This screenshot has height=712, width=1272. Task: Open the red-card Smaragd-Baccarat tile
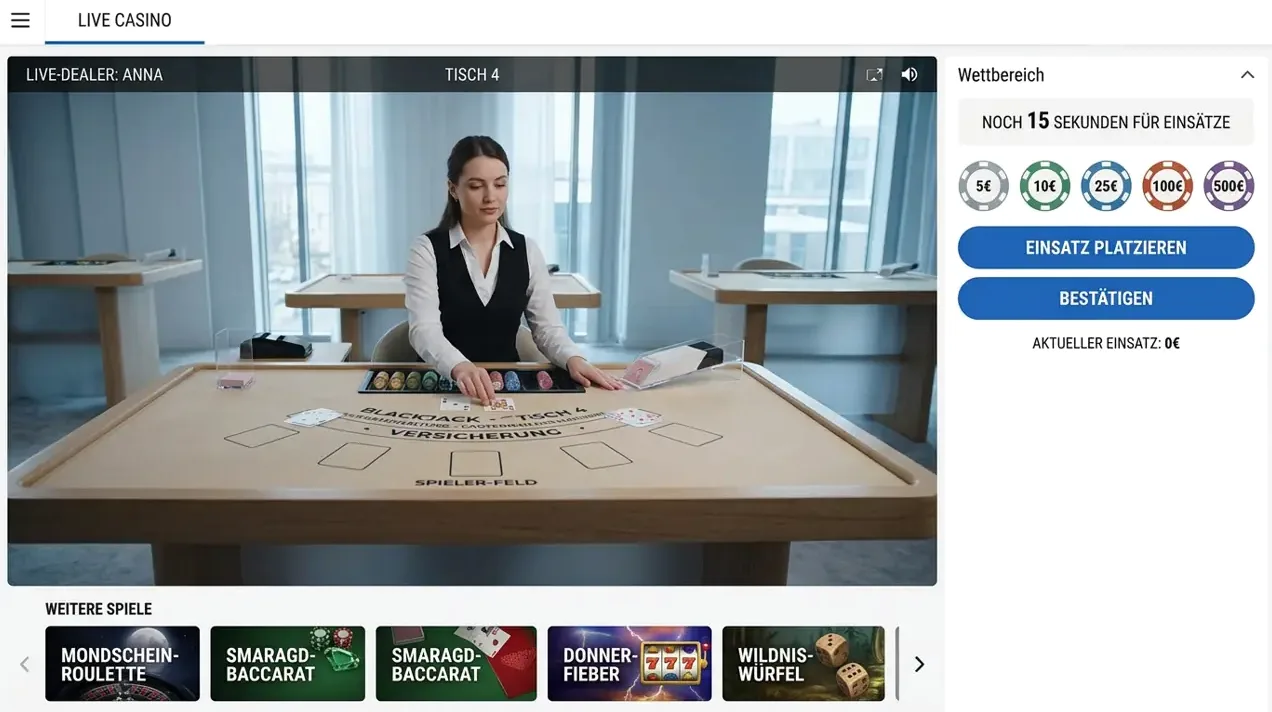[x=456, y=664]
